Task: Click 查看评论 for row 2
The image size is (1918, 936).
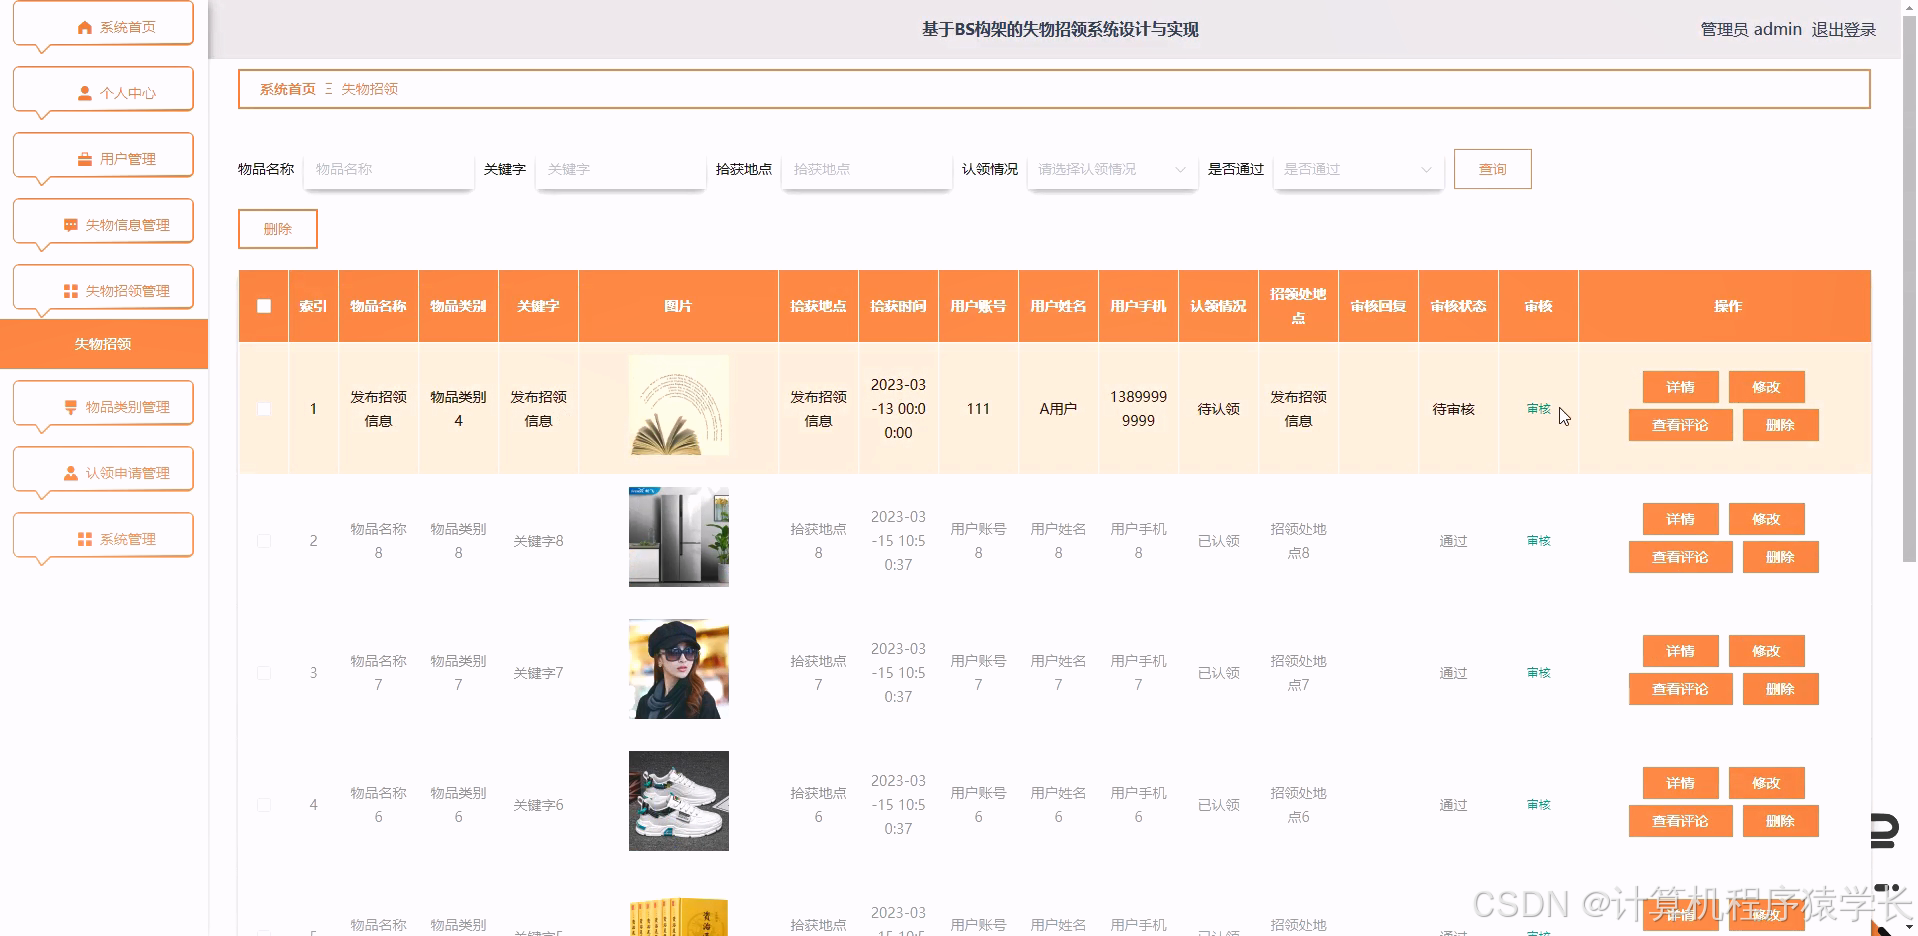Action: (1680, 557)
